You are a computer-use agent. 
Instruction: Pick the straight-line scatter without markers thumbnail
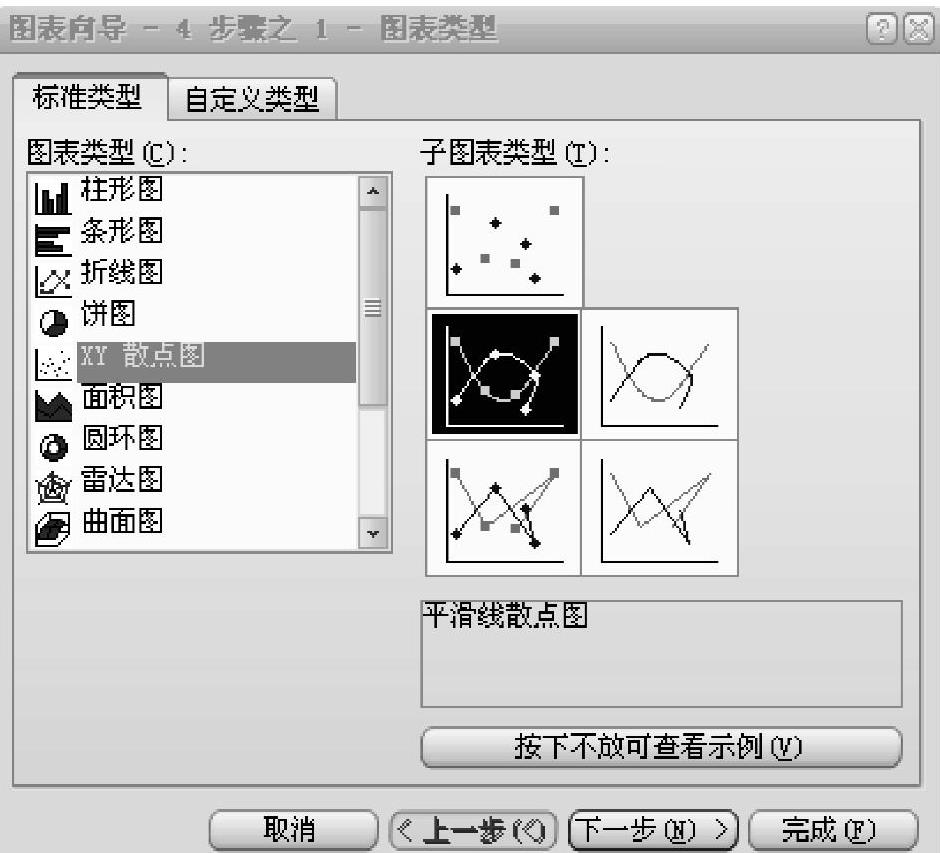tap(659, 508)
